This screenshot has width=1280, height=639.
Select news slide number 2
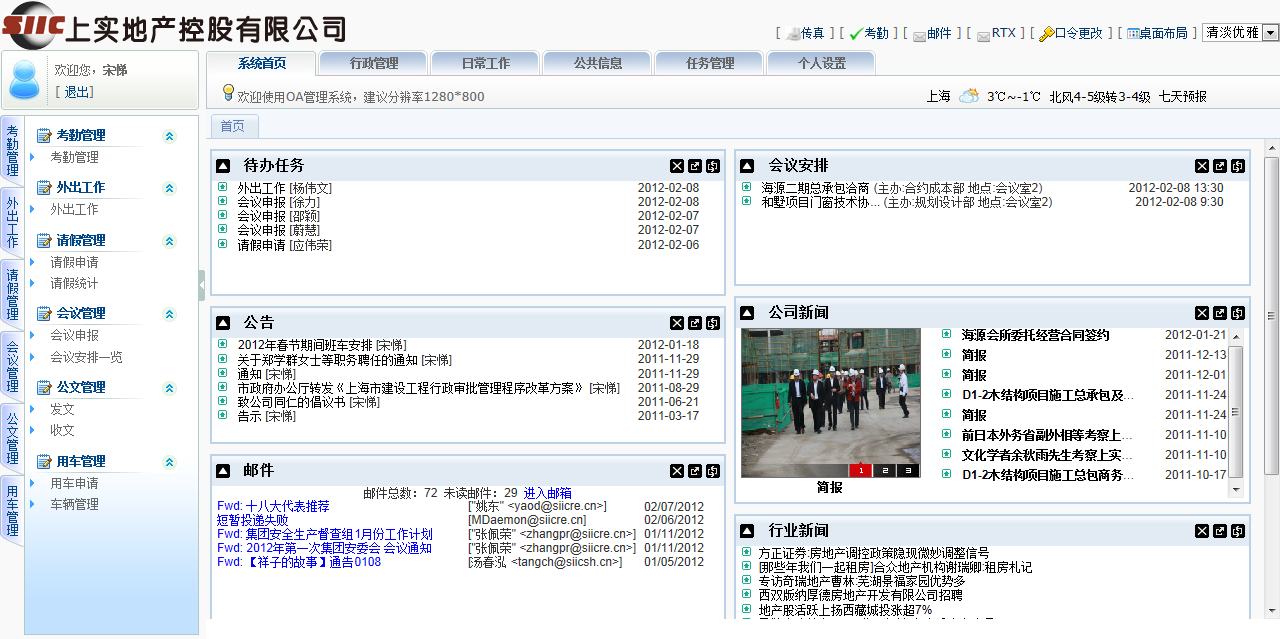pyautogui.click(x=884, y=471)
